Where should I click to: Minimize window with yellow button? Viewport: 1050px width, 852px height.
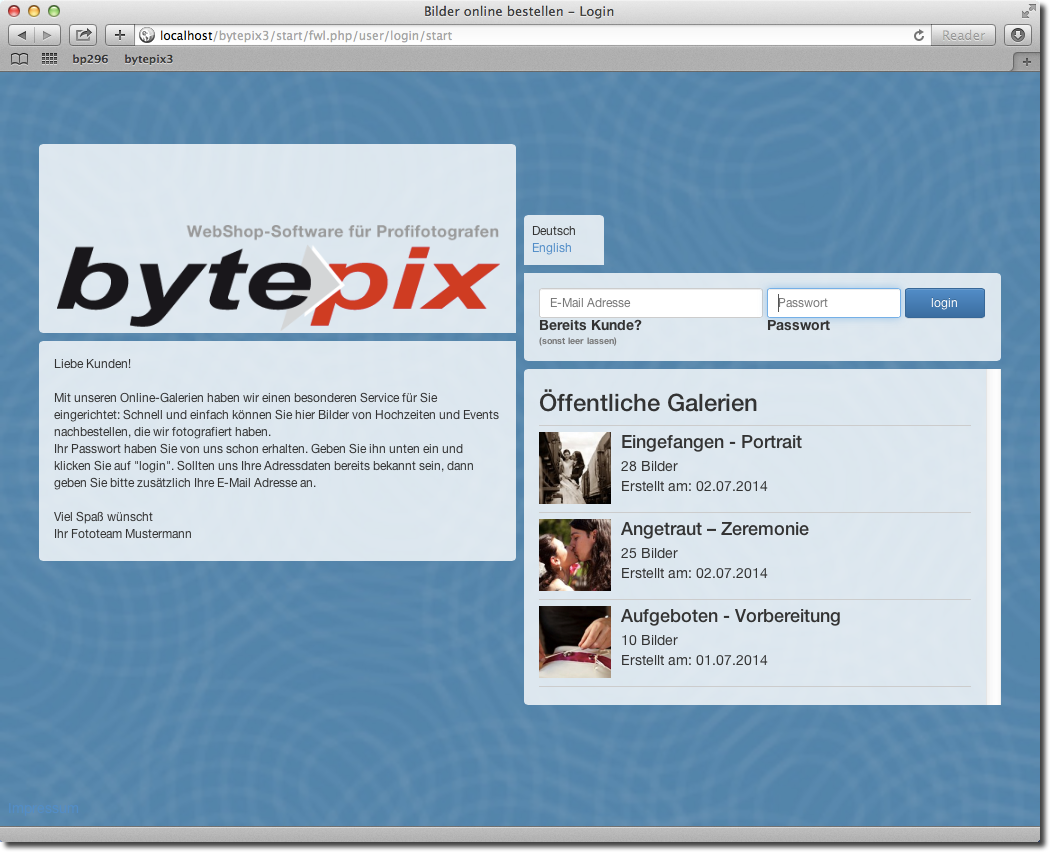[34, 11]
